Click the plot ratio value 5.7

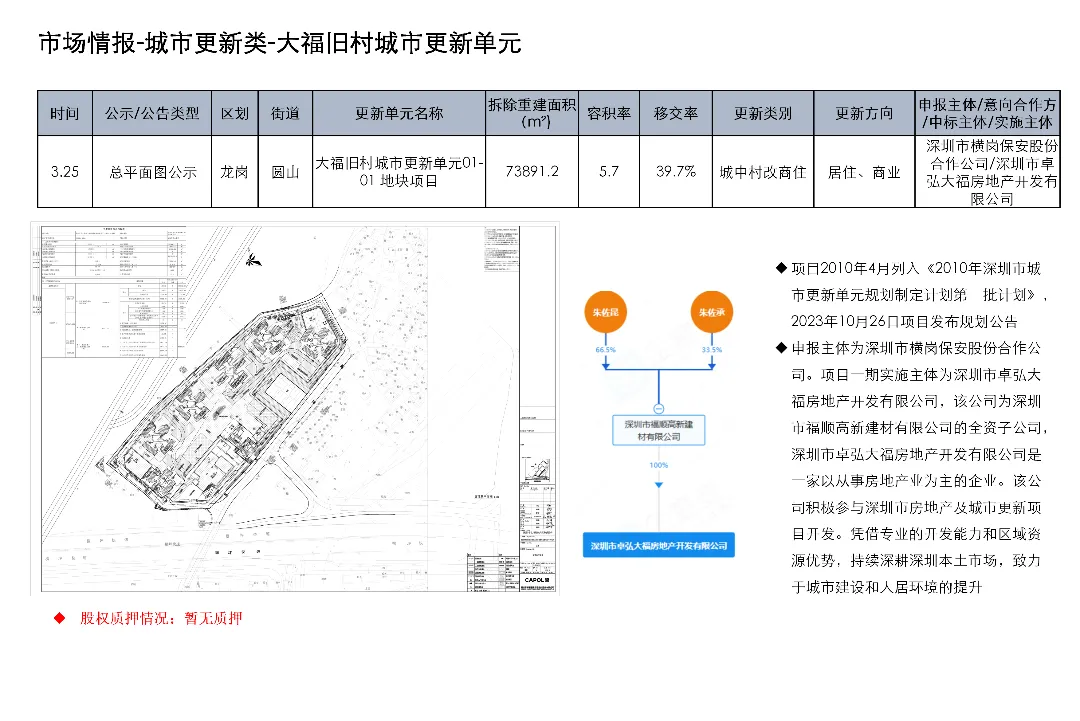coord(609,171)
